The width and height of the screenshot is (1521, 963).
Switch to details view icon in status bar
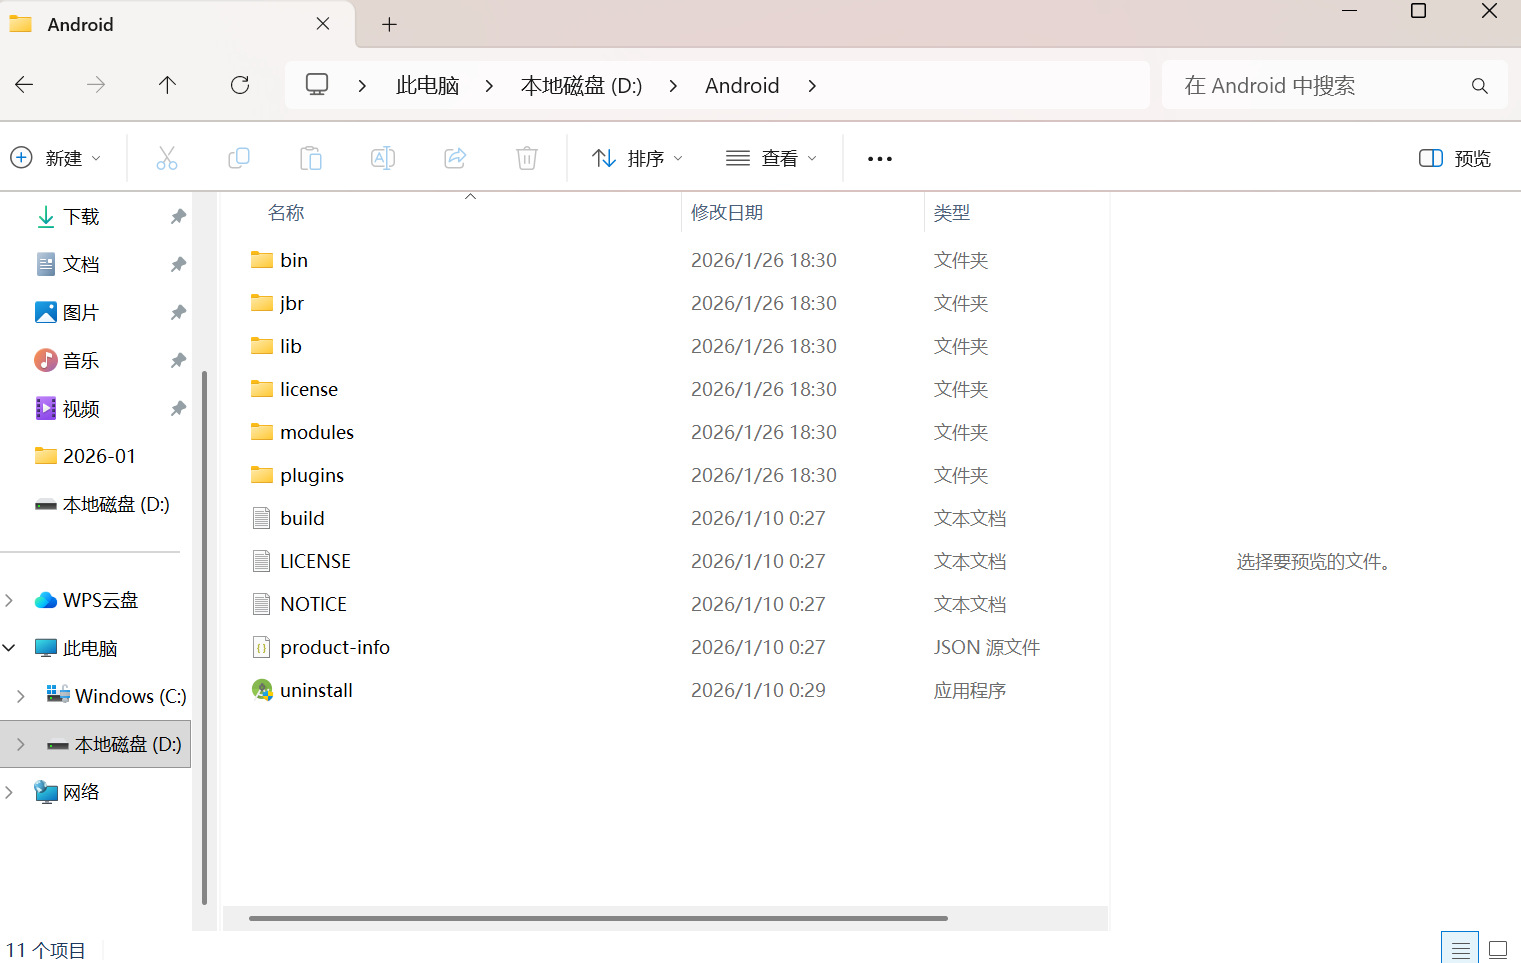(1460, 948)
